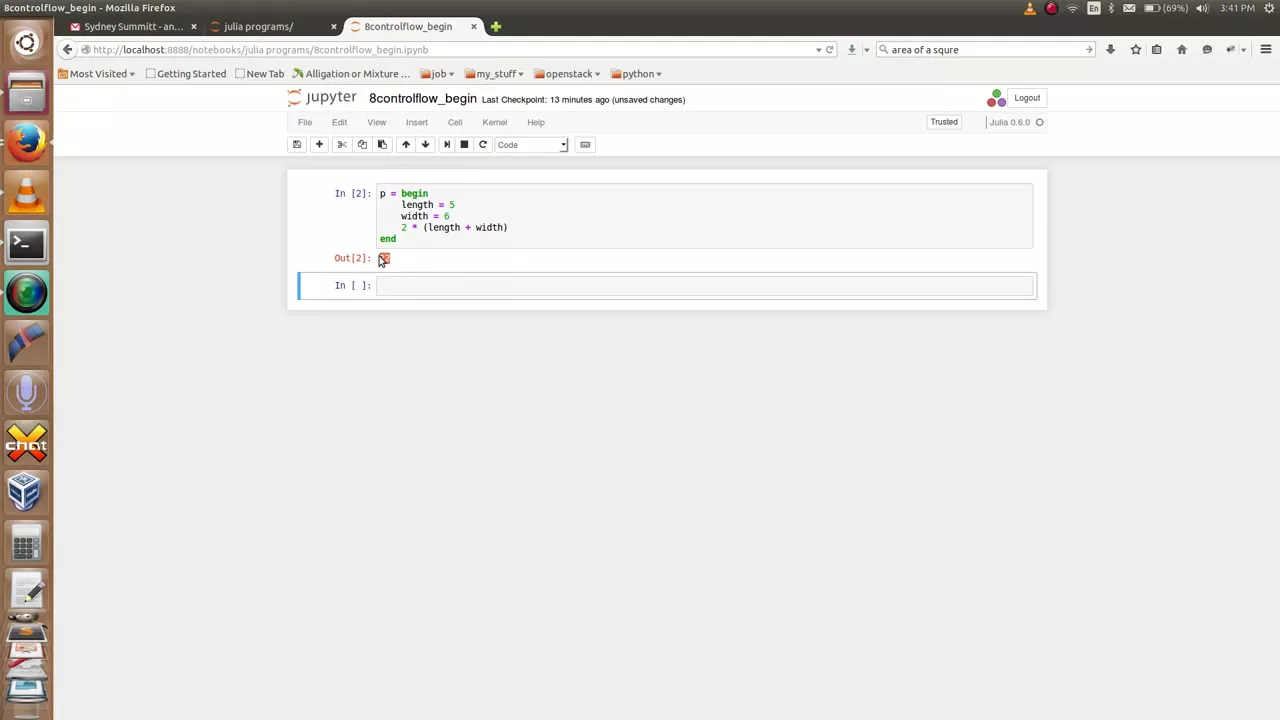1280x720 pixels.
Task: Restart the kernel with the circular arrow icon
Action: tap(483, 145)
